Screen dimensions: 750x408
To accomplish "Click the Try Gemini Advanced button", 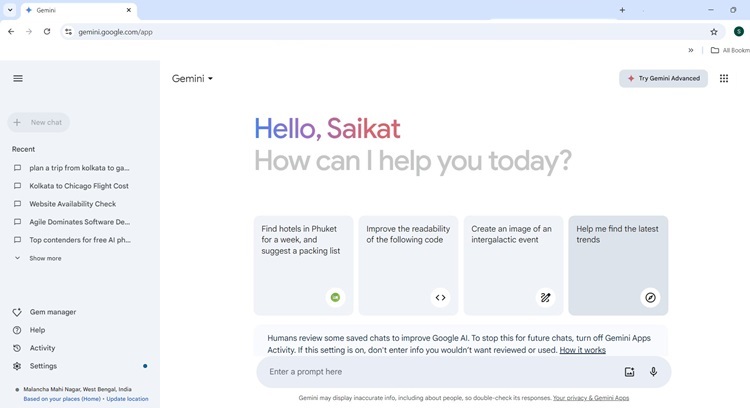I will 664,78.
